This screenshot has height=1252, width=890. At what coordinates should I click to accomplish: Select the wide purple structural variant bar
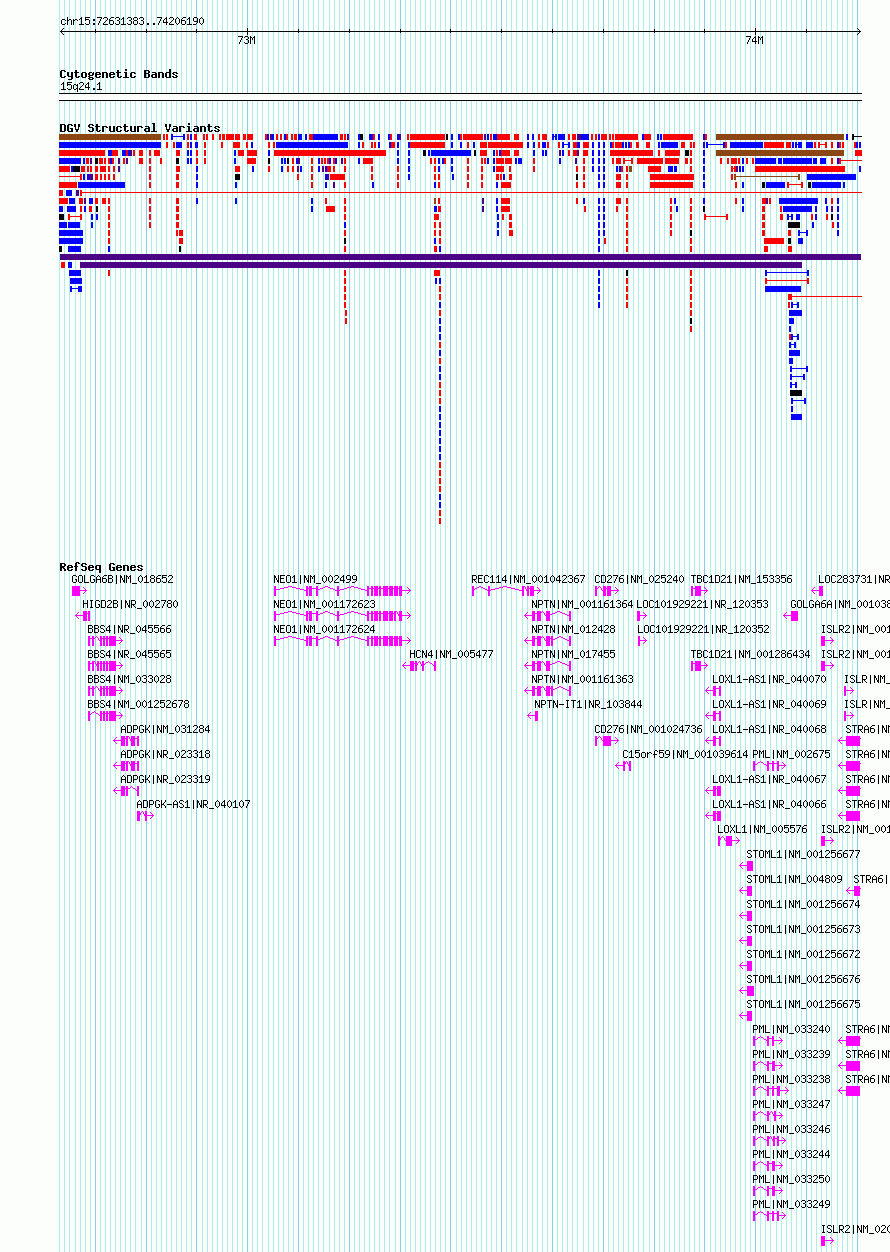pyautogui.click(x=460, y=257)
